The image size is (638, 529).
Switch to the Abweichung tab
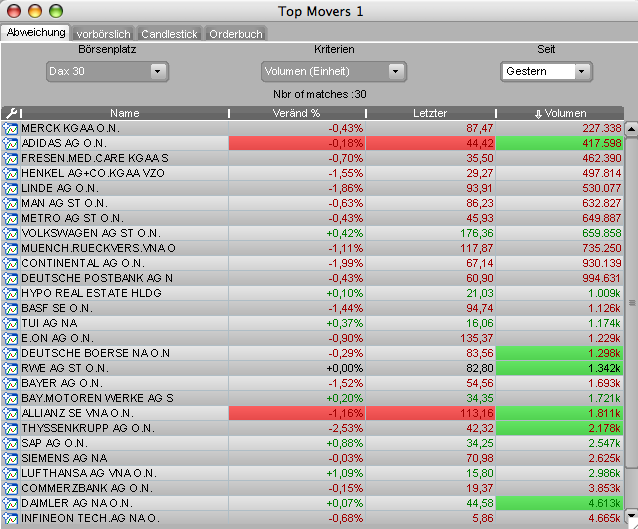pyautogui.click(x=36, y=33)
